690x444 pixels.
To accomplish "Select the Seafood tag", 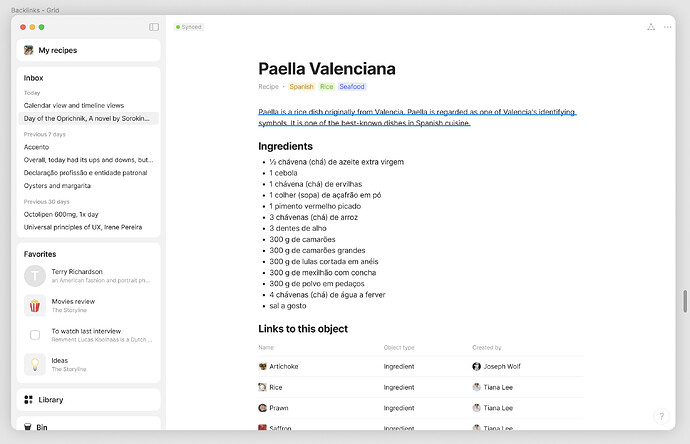I will click(x=352, y=87).
